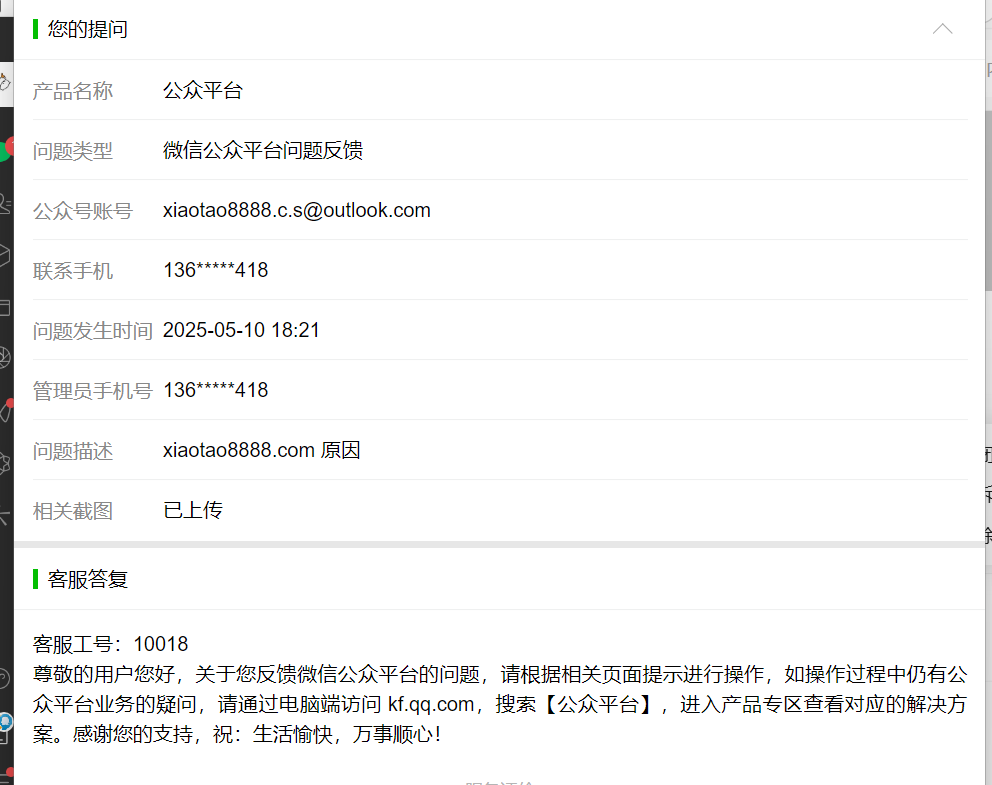Click the 联系手机 number 136*****418

coord(216,270)
